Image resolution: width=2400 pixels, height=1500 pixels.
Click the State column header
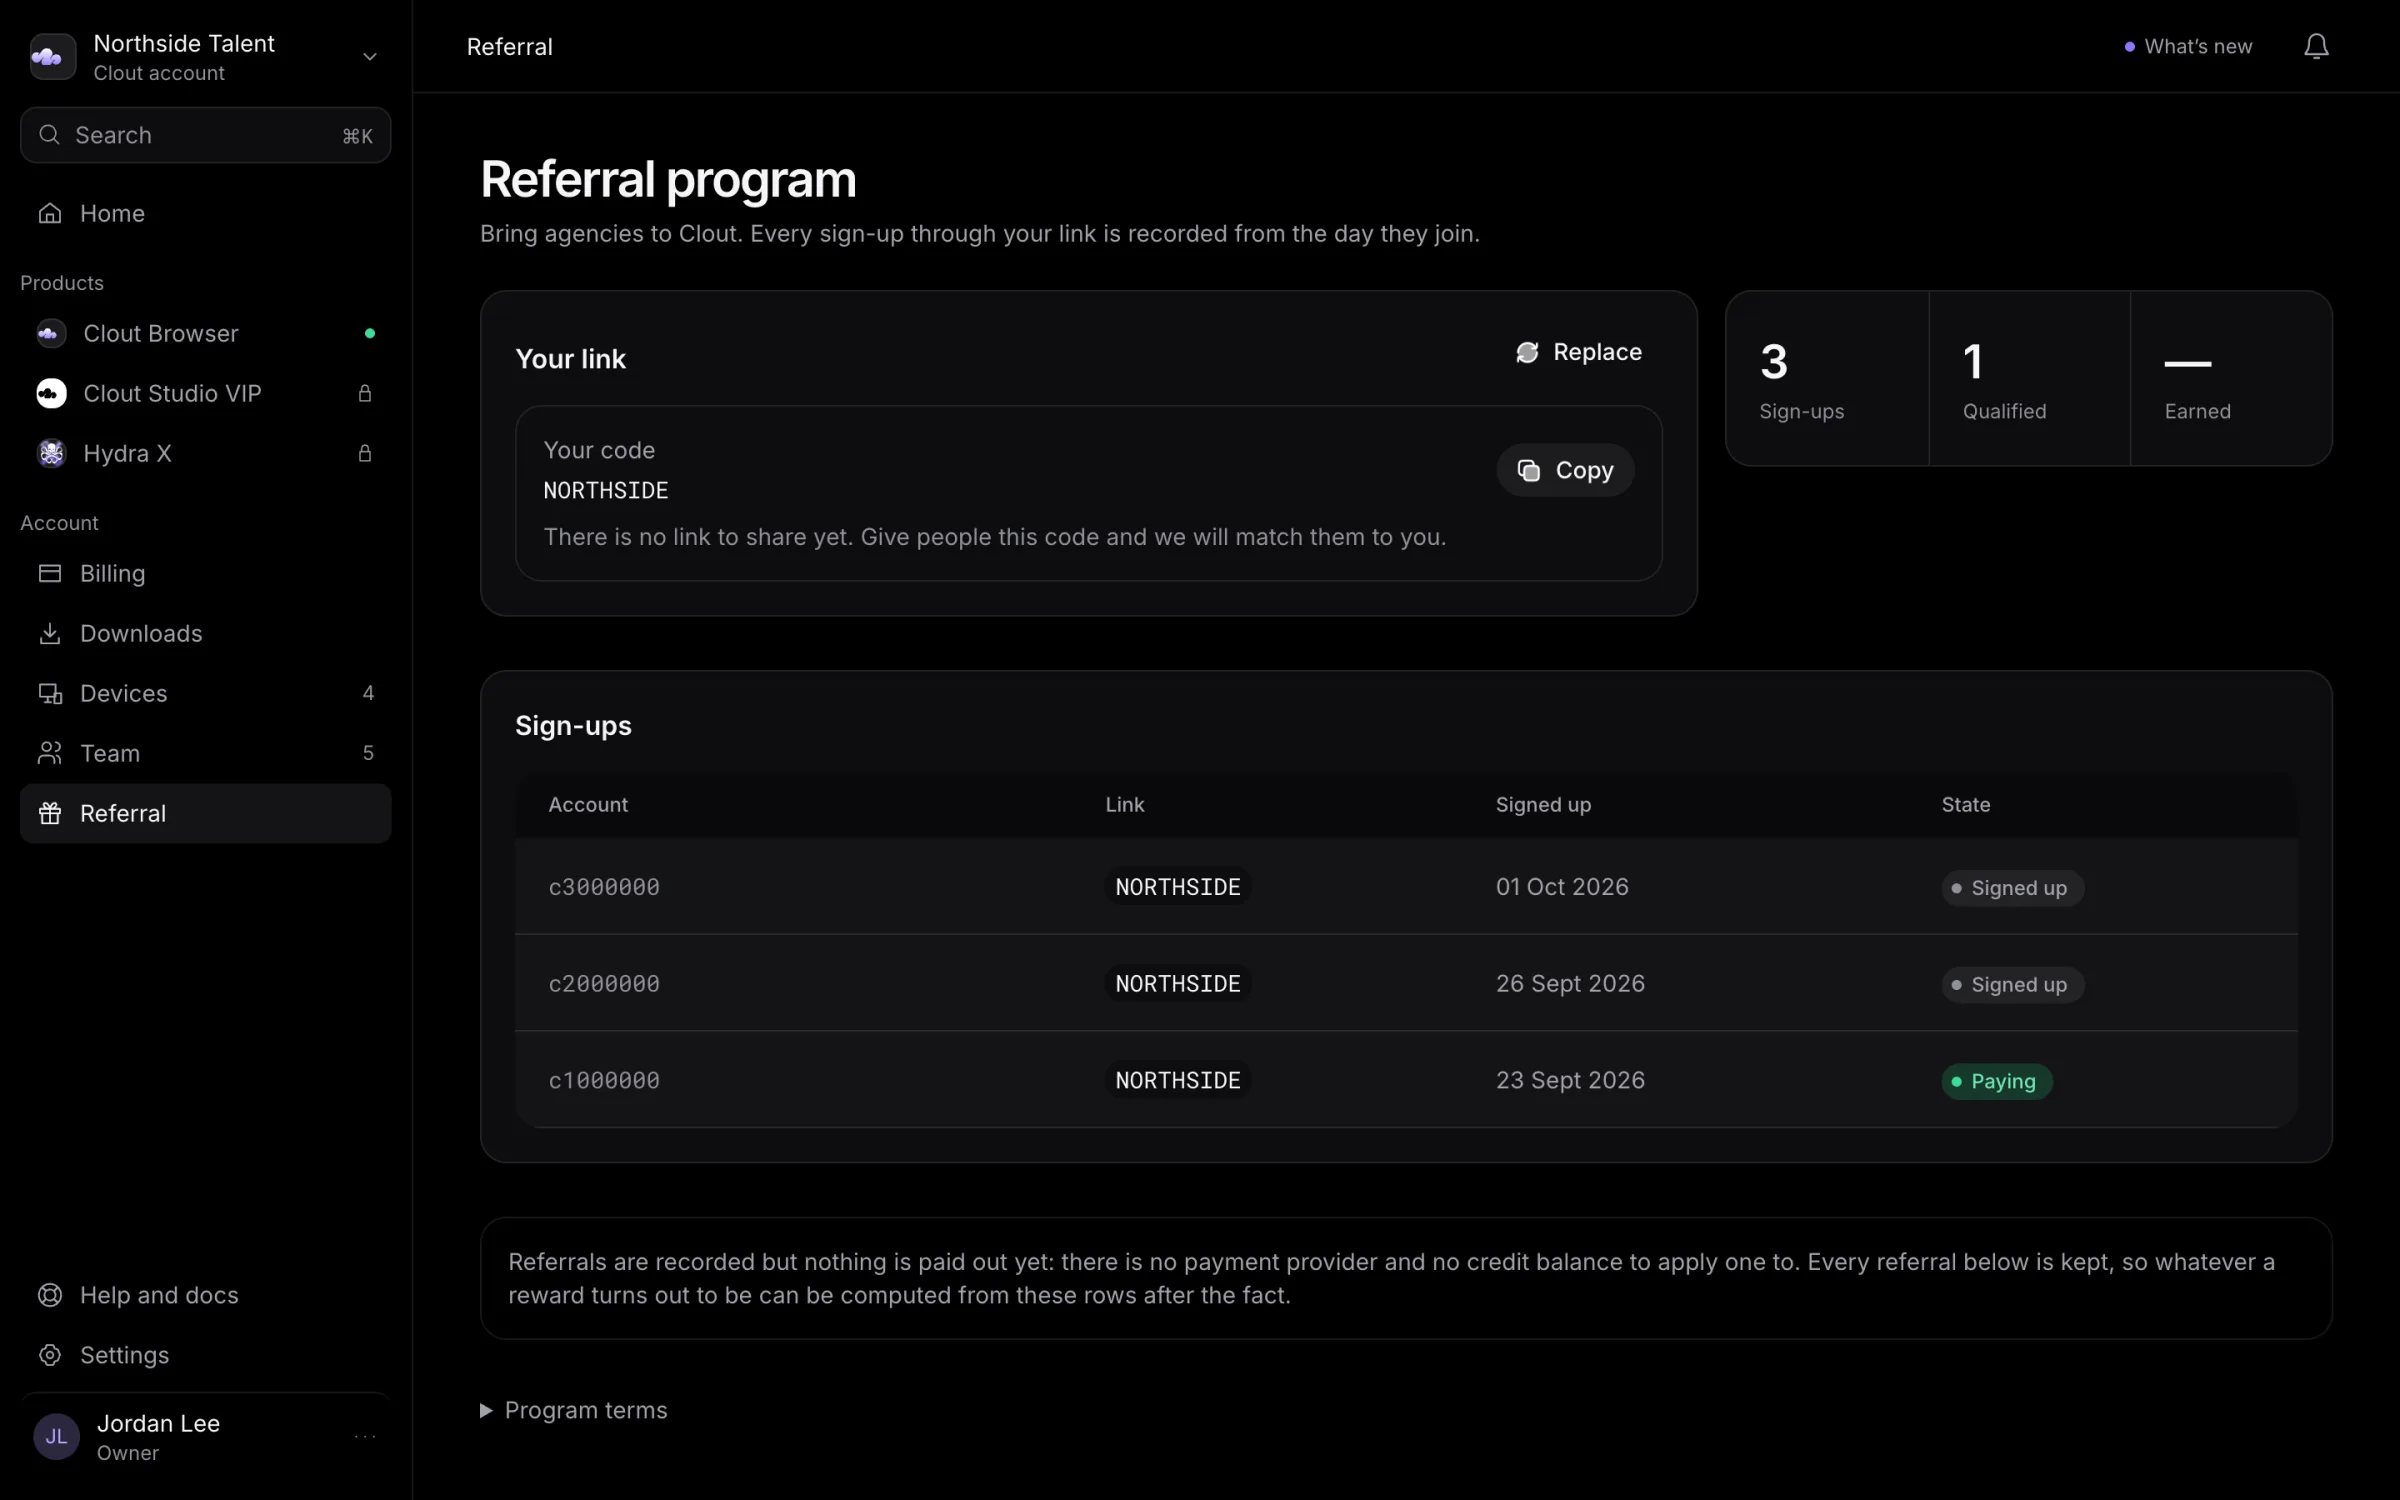[1966, 805]
